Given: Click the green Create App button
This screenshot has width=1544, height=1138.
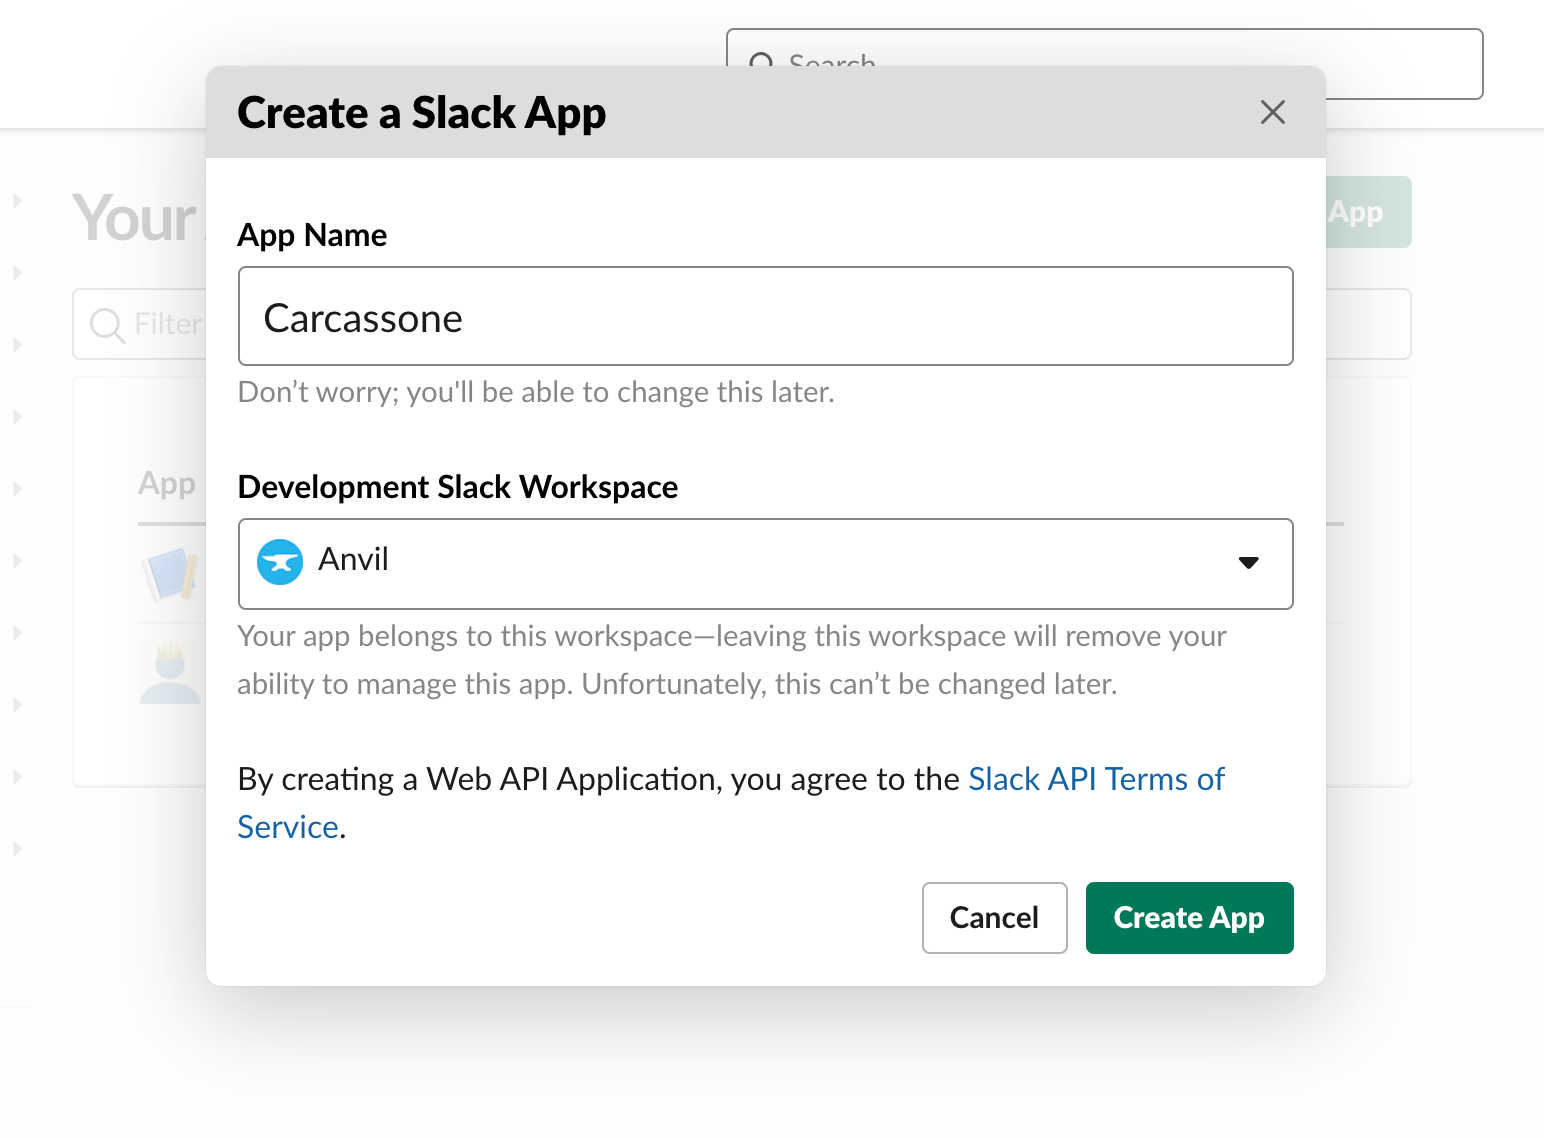Looking at the screenshot, I should pyautogui.click(x=1189, y=917).
